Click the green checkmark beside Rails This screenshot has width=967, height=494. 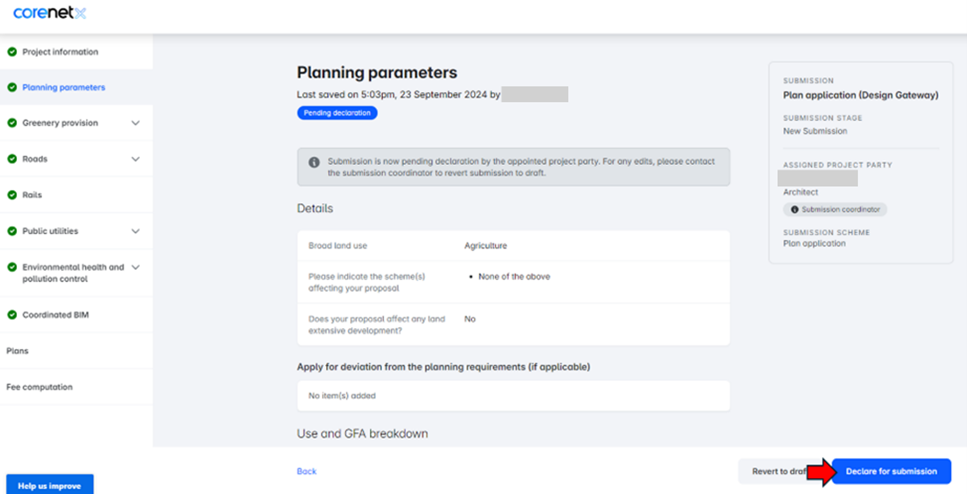coord(12,195)
